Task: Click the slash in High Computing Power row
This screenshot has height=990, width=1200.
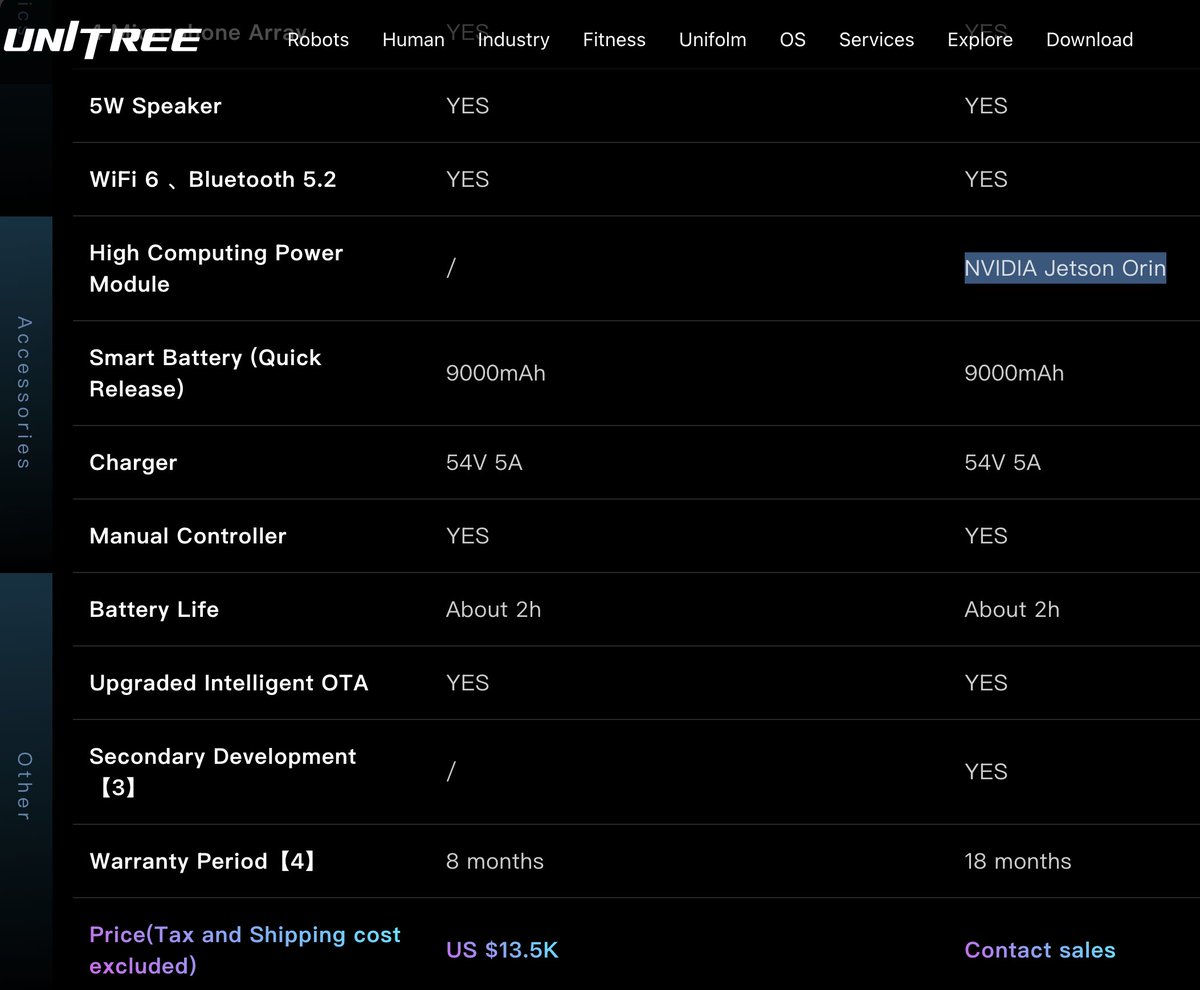Action: click(x=451, y=268)
